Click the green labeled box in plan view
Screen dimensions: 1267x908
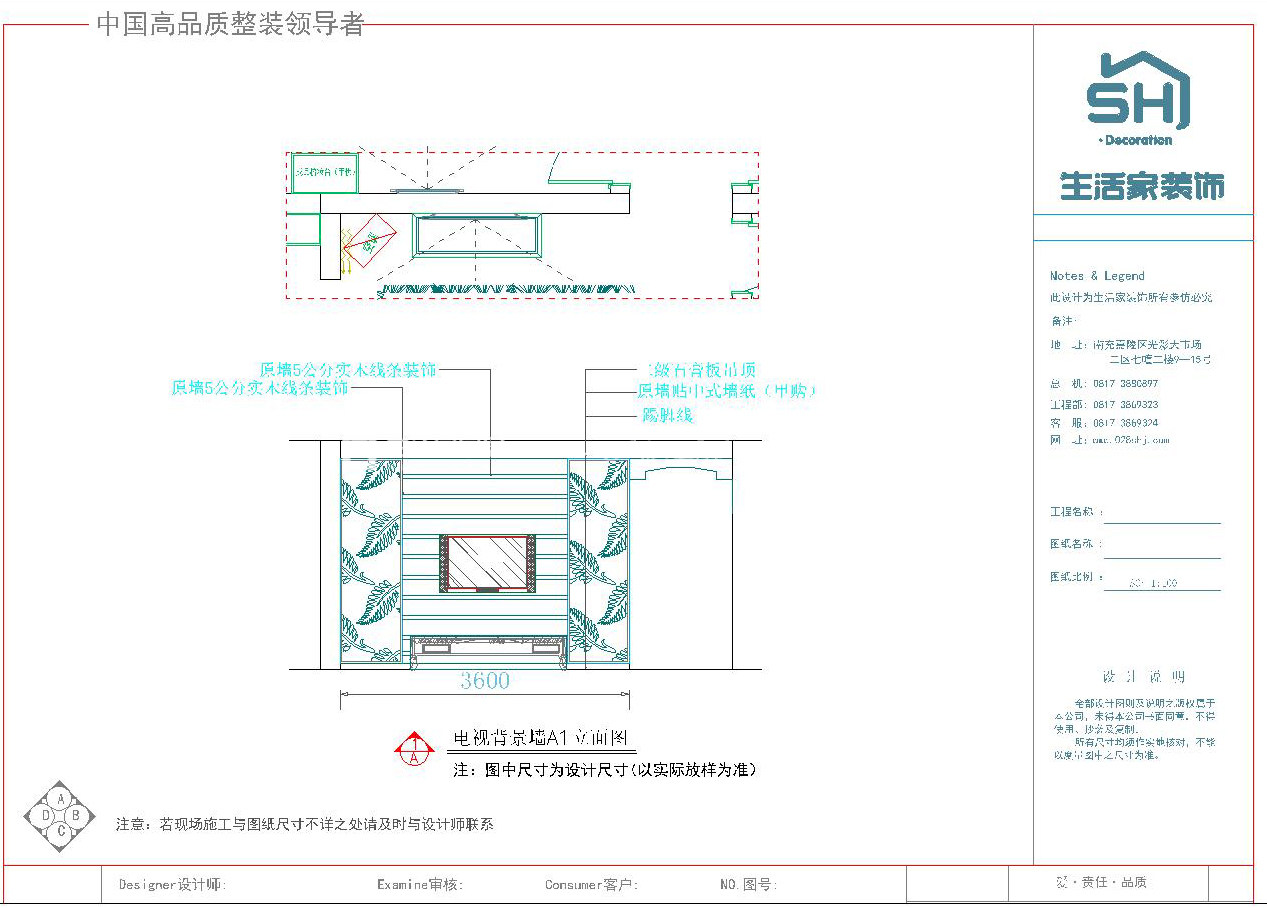(x=324, y=173)
